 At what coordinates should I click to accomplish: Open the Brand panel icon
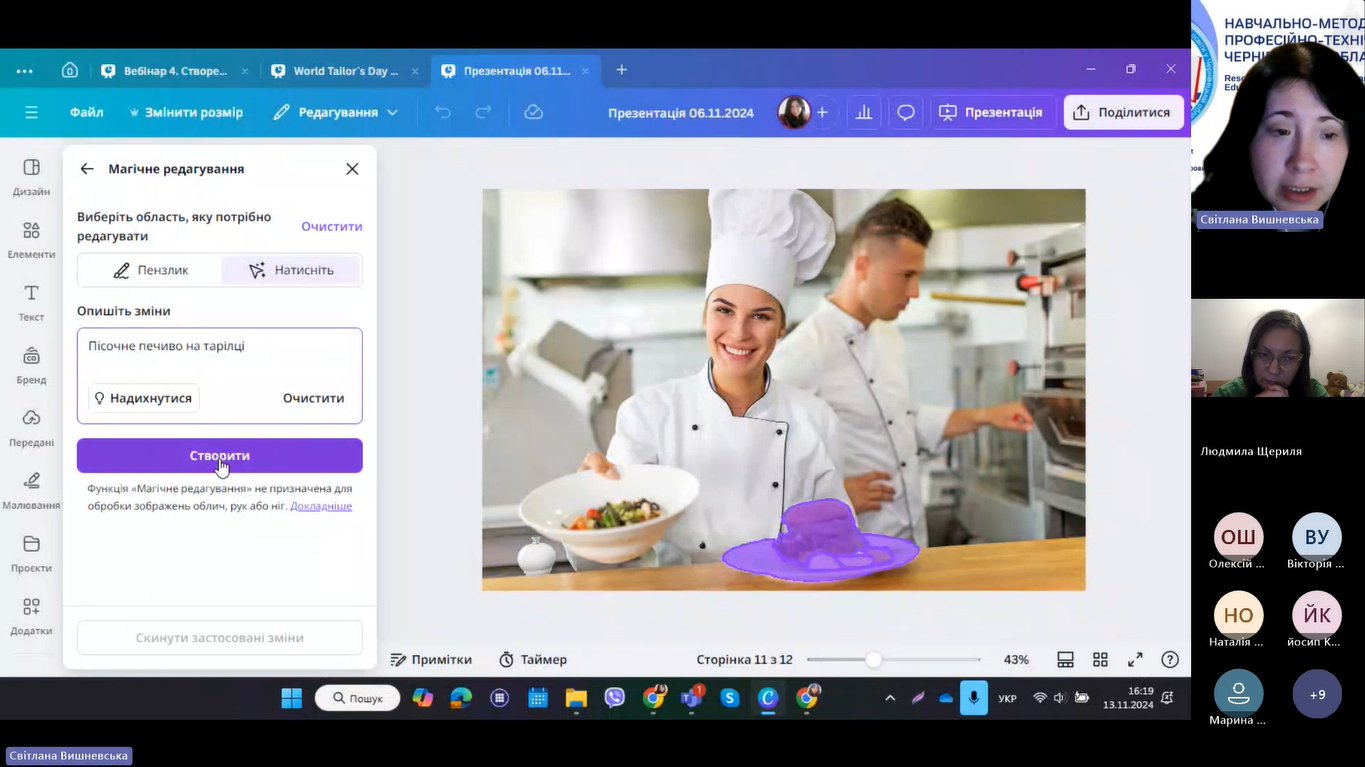[31, 364]
